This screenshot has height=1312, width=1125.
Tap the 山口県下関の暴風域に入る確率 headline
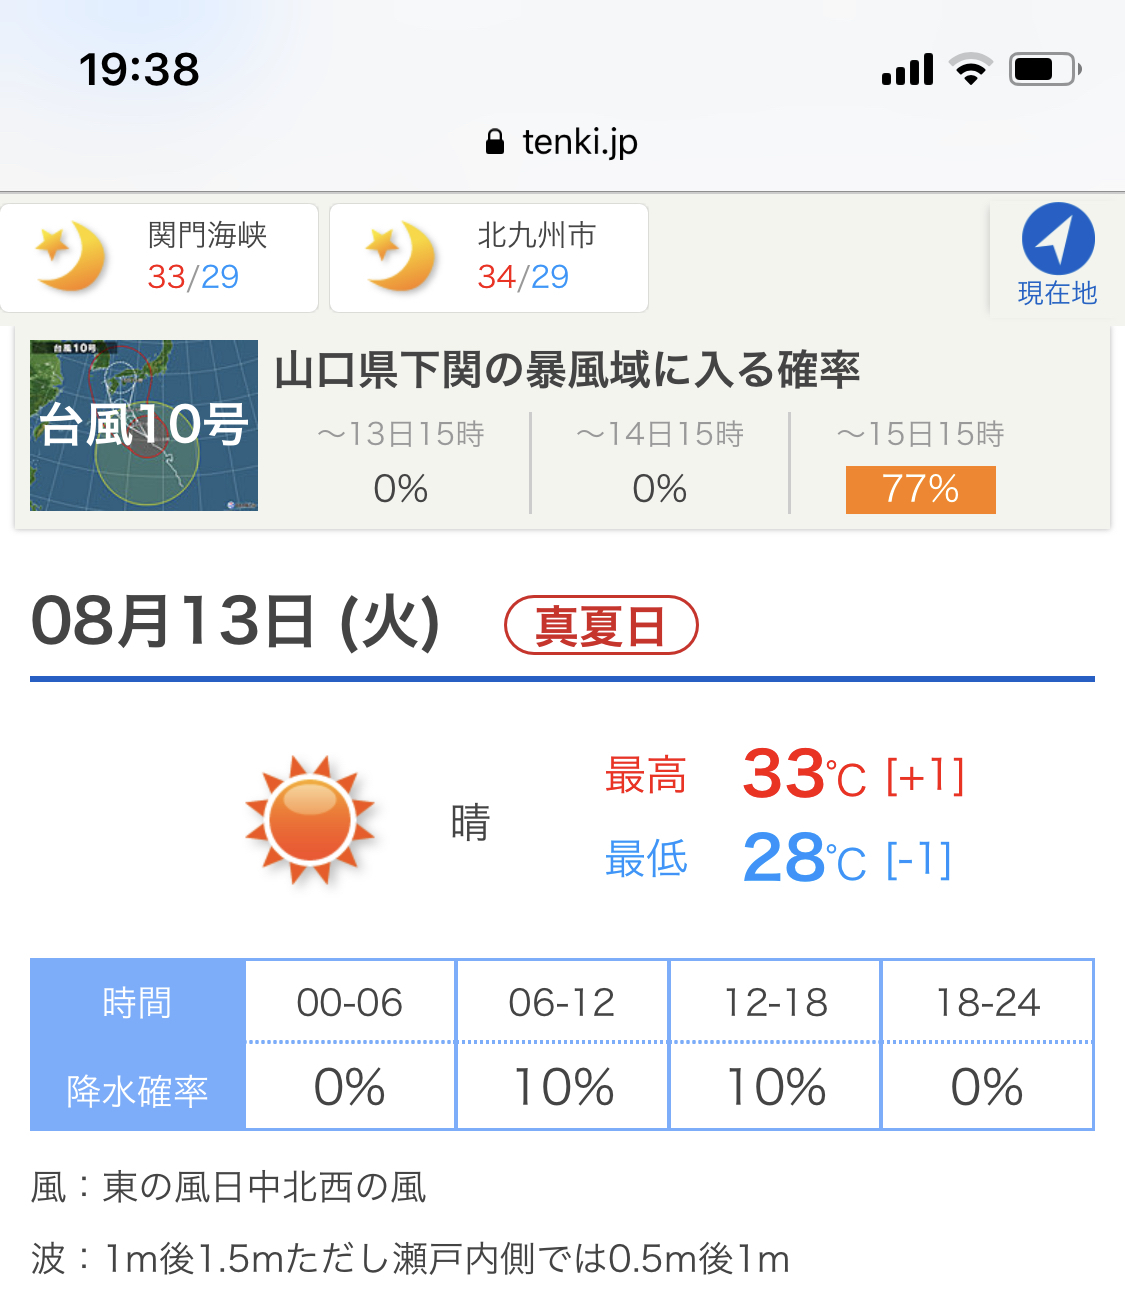(x=567, y=370)
